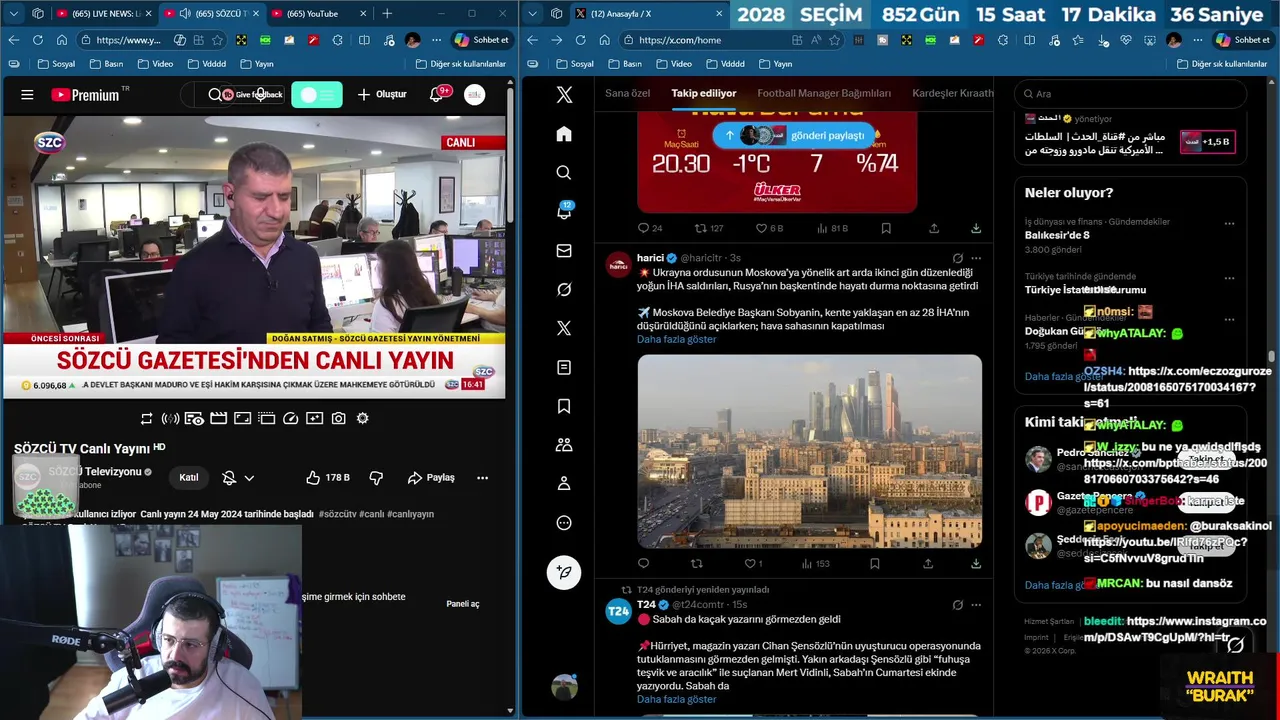Click the compose post feather button
Image resolution: width=1280 pixels, height=720 pixels.
point(564,572)
